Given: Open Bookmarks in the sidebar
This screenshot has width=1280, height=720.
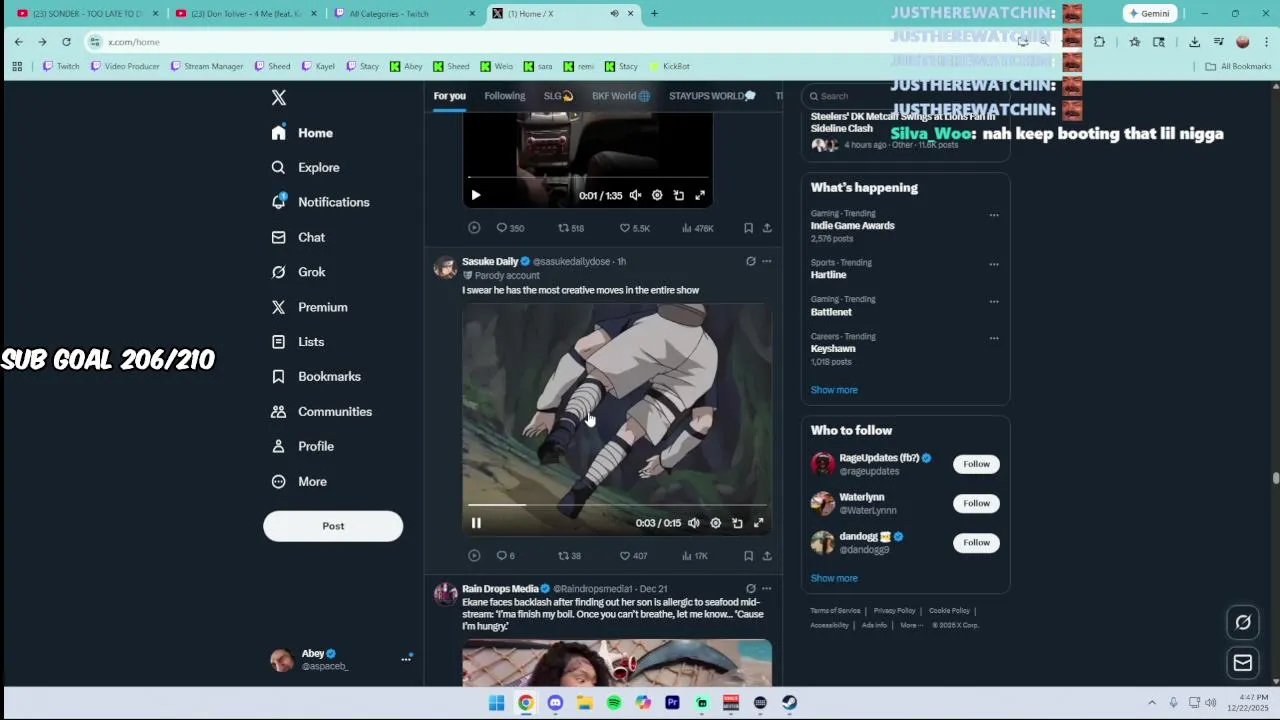Looking at the screenshot, I should pyautogui.click(x=316, y=376).
